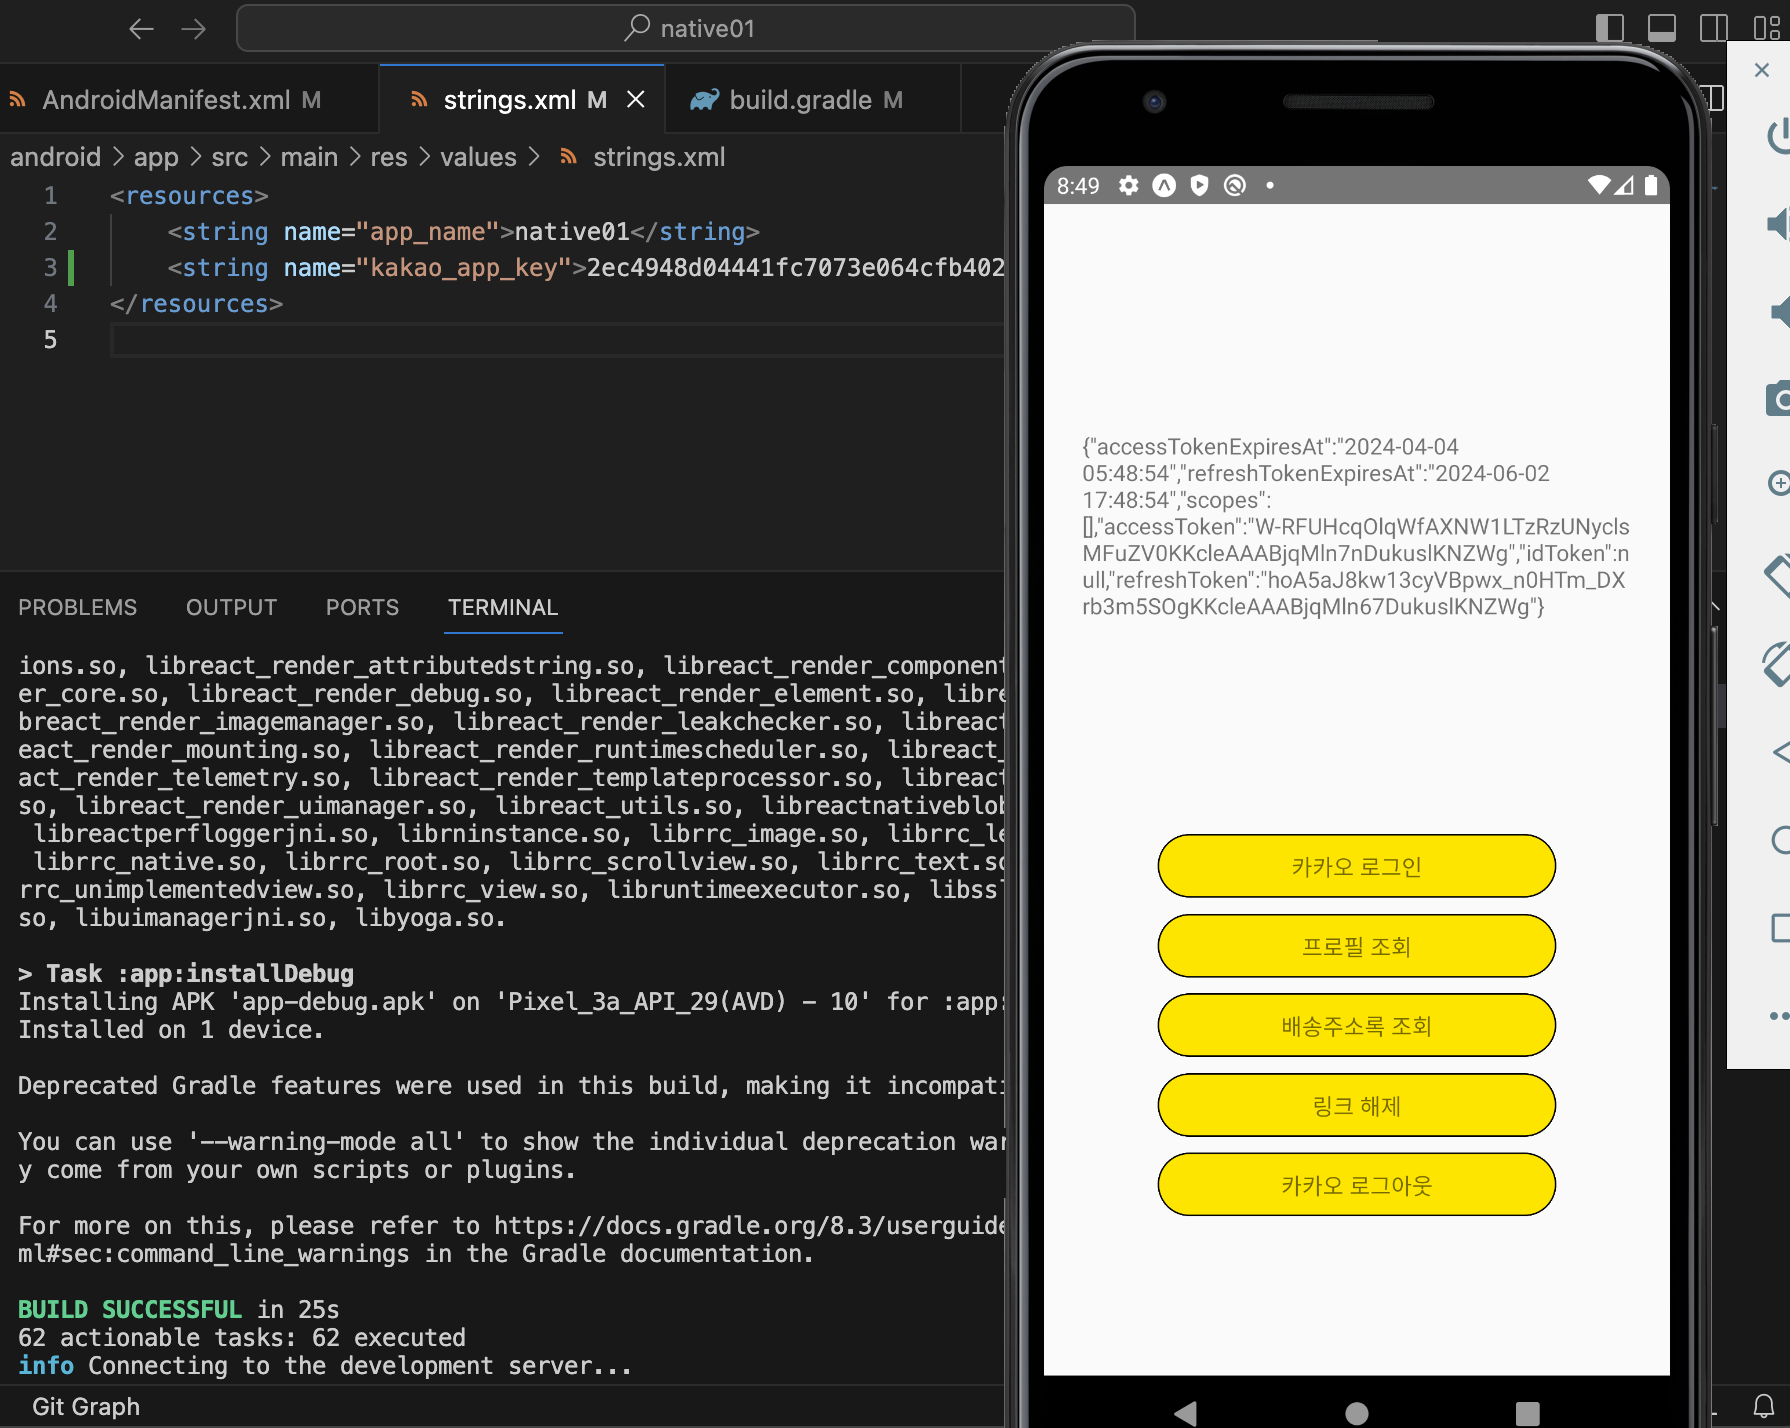Click the app_name string value native01
Viewport: 1790px width, 1428px height.
click(572, 232)
